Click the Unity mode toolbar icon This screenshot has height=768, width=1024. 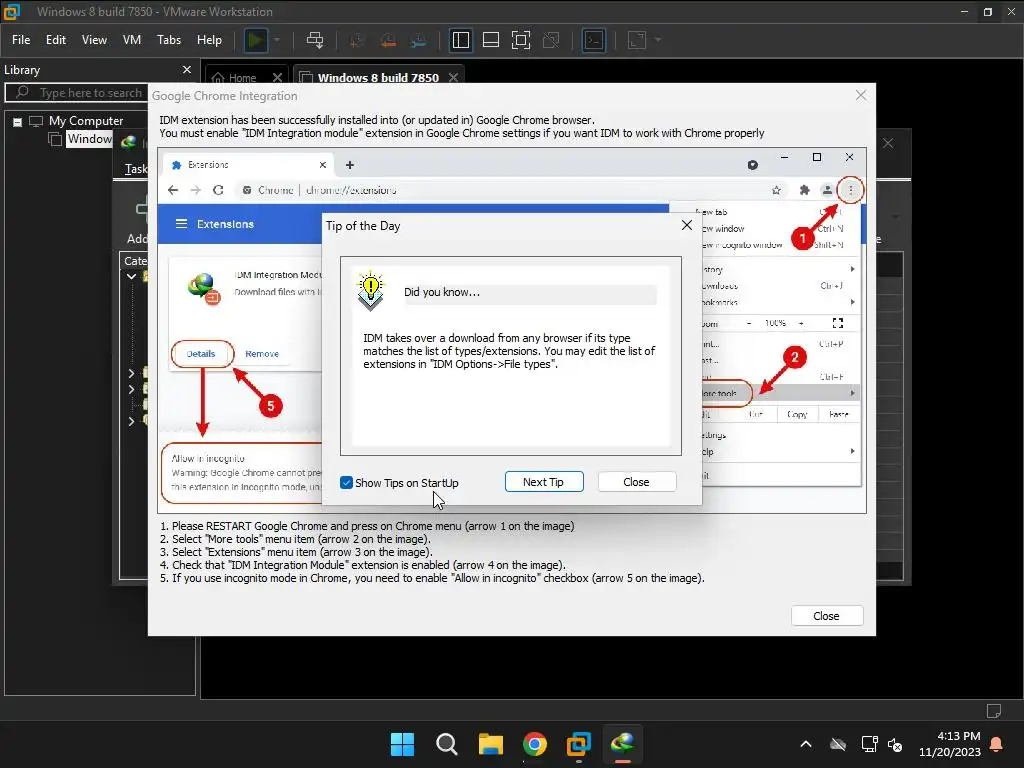pos(551,40)
